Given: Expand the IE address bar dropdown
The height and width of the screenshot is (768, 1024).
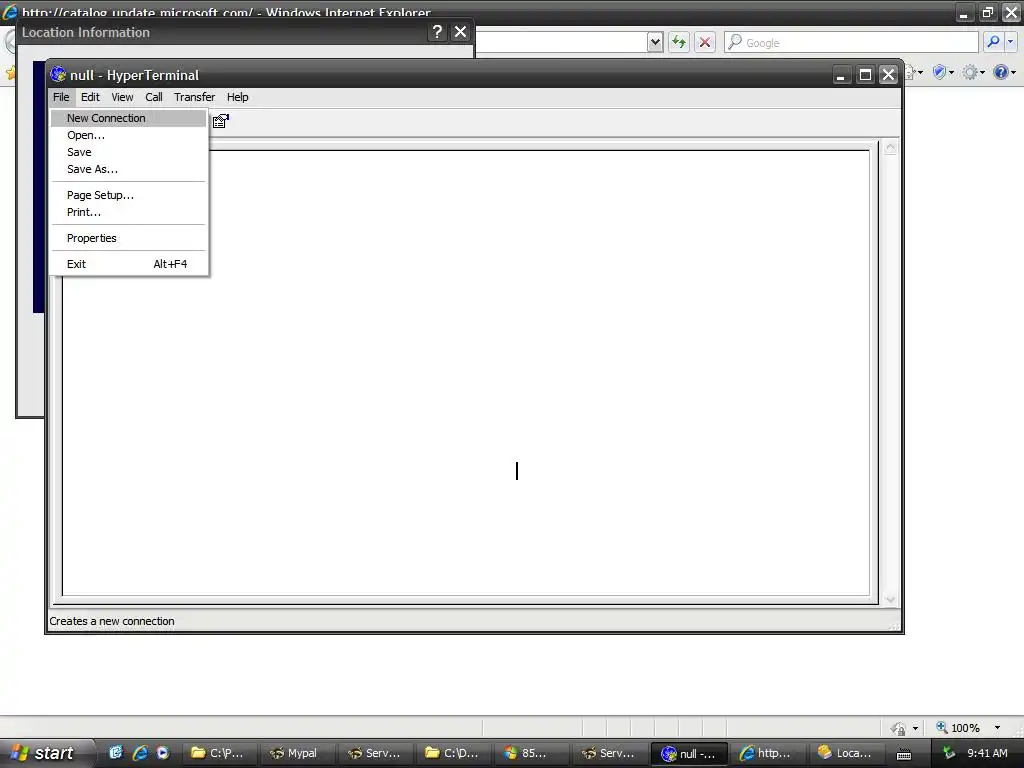Looking at the screenshot, I should (x=655, y=42).
